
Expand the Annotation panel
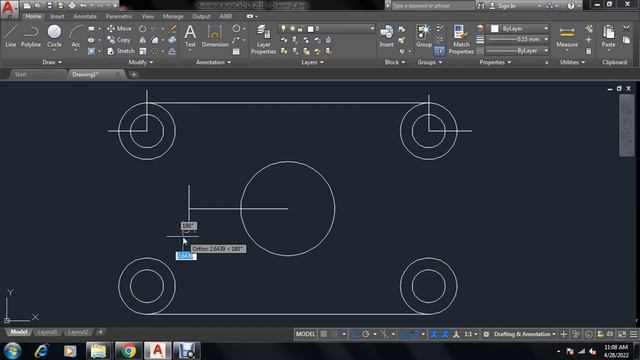click(x=213, y=62)
